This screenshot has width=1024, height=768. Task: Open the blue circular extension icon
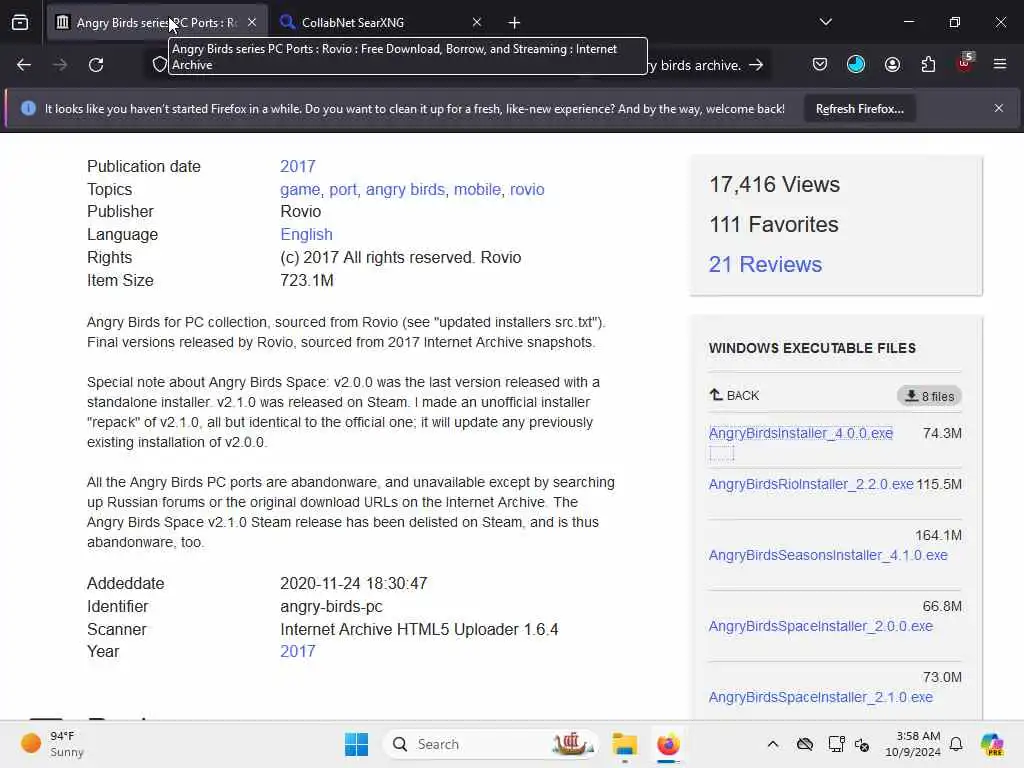[856, 64]
